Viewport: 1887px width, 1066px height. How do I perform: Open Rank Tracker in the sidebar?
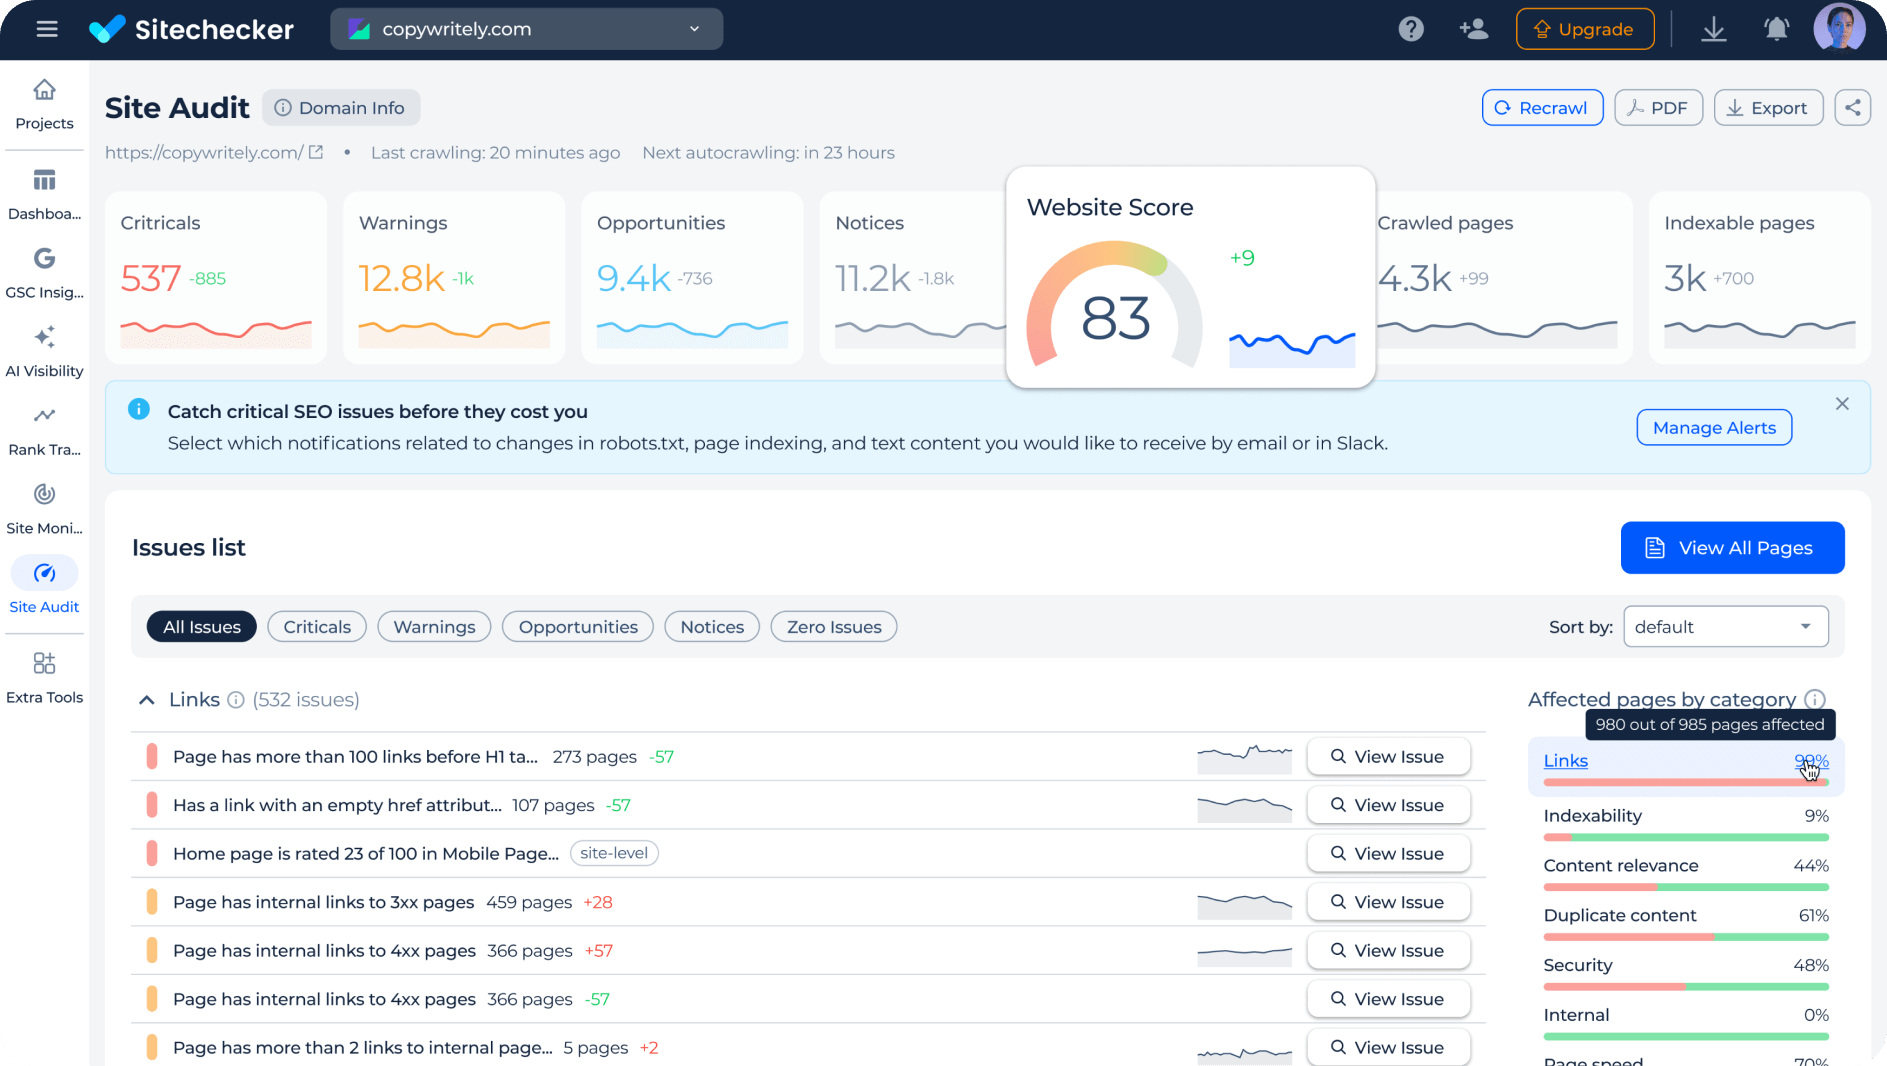tap(44, 431)
